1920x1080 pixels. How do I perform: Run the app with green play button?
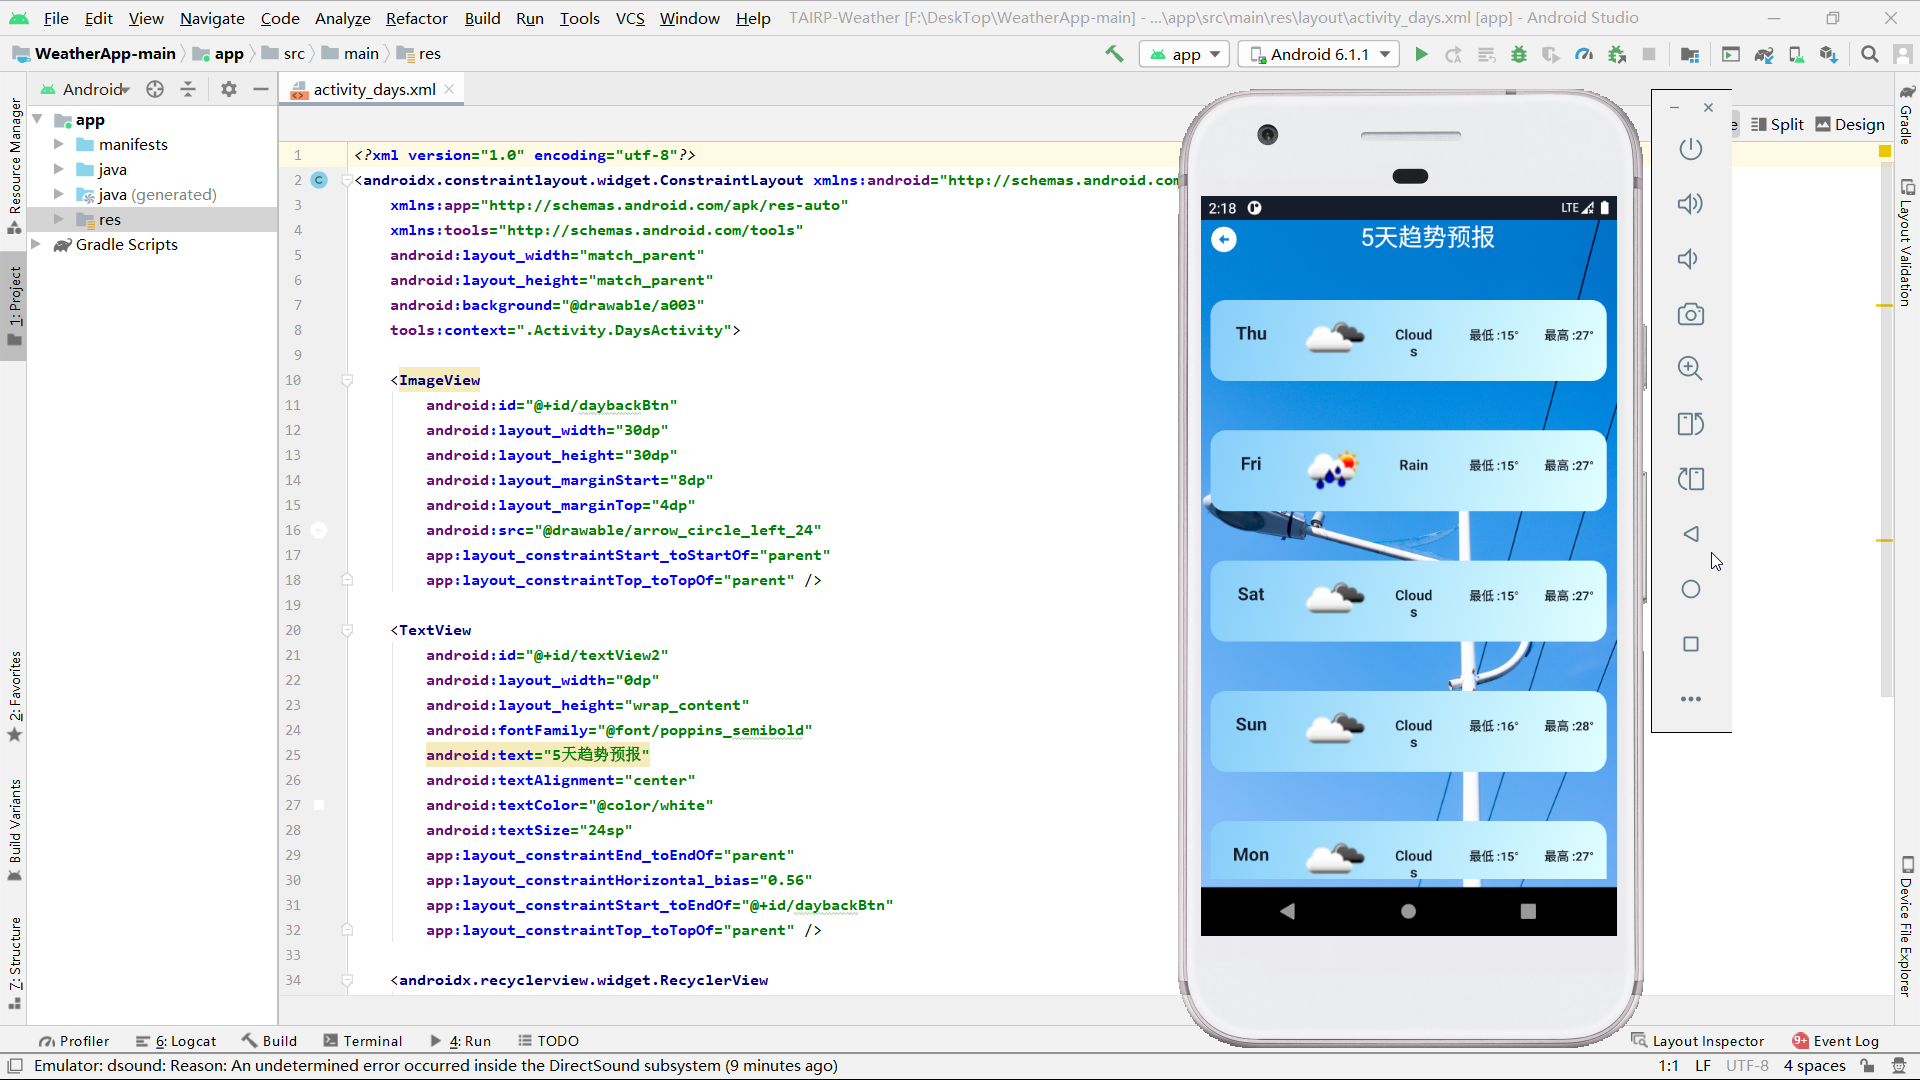click(1421, 54)
